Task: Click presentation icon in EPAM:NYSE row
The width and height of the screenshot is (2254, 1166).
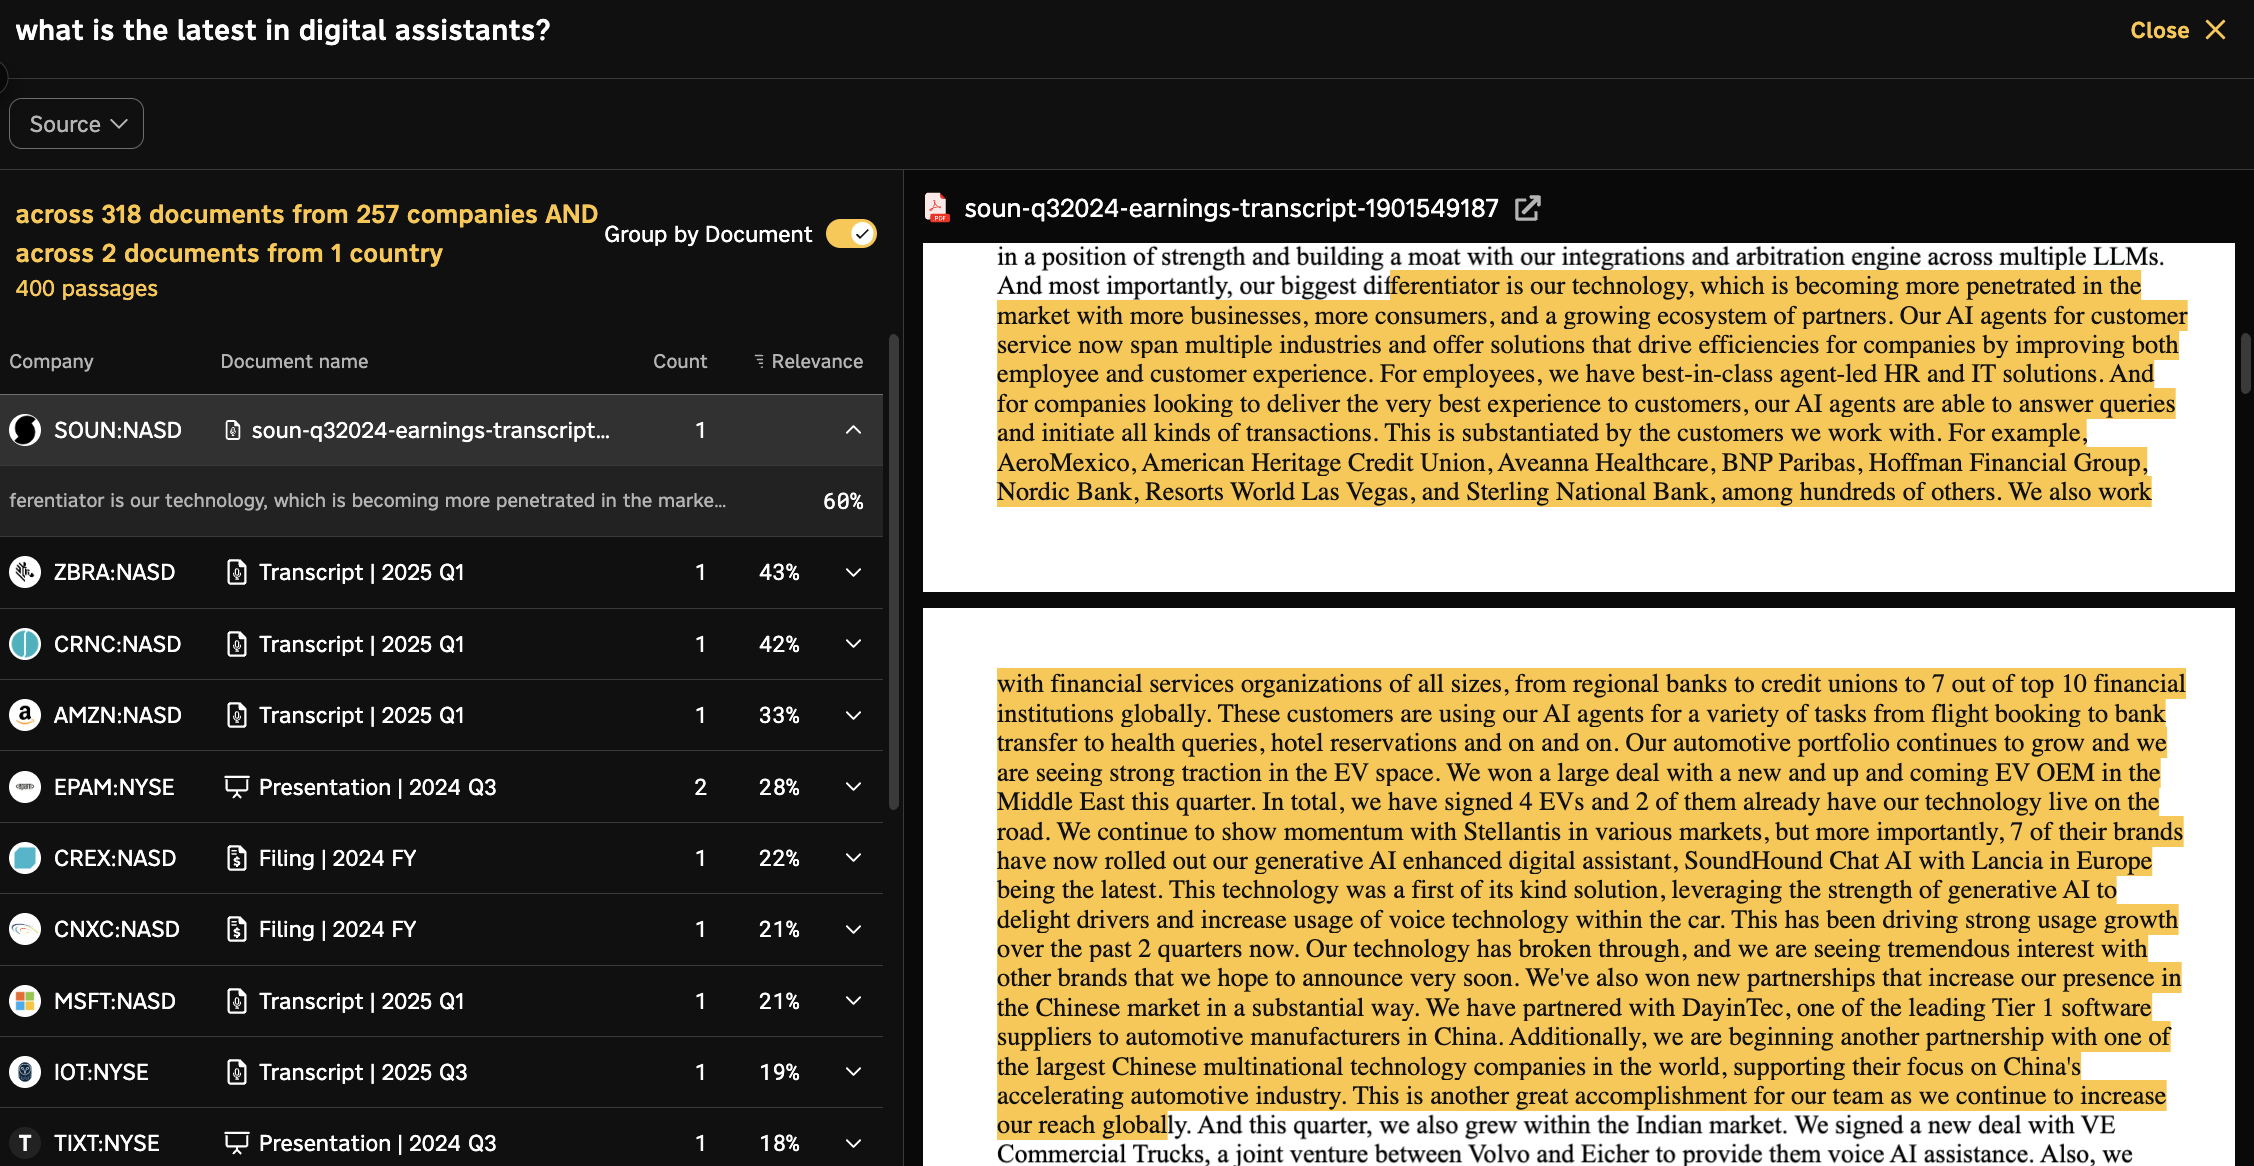Action: point(236,787)
